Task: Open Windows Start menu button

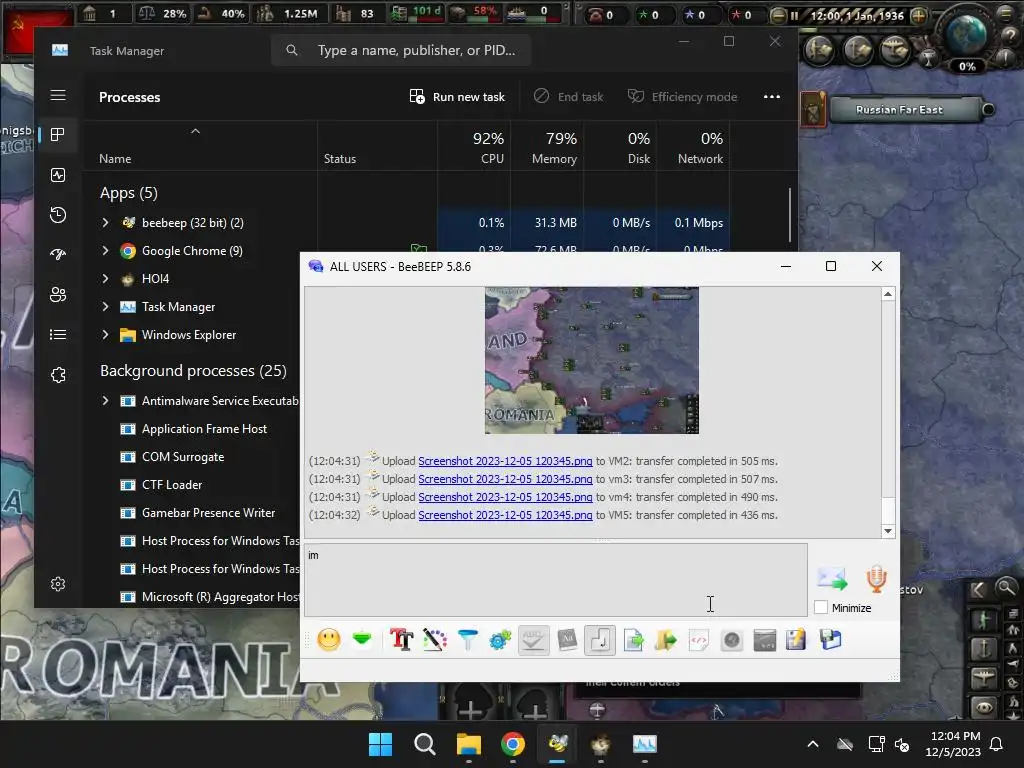Action: point(380,744)
